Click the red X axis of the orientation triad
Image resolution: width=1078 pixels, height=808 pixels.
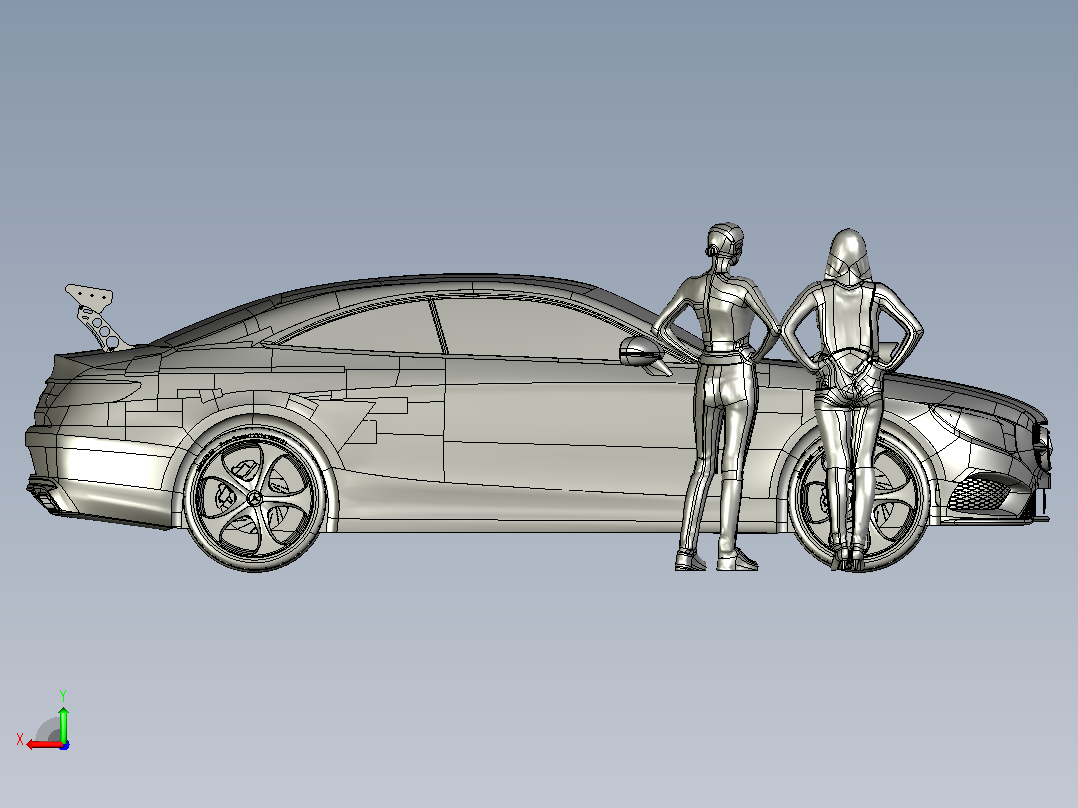(45, 745)
